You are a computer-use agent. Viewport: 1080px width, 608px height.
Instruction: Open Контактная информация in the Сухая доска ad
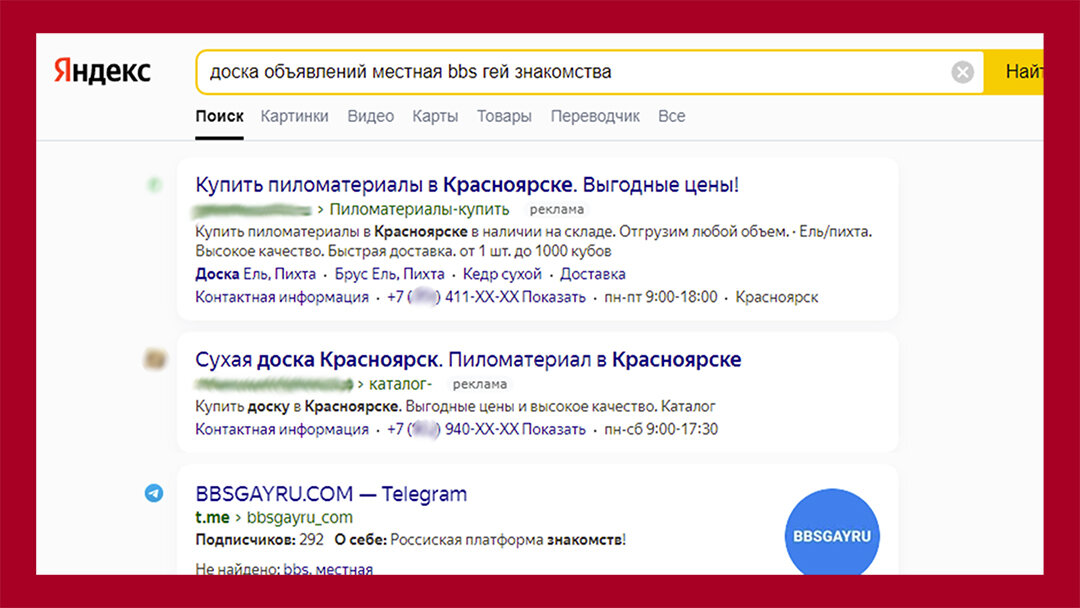(x=282, y=430)
